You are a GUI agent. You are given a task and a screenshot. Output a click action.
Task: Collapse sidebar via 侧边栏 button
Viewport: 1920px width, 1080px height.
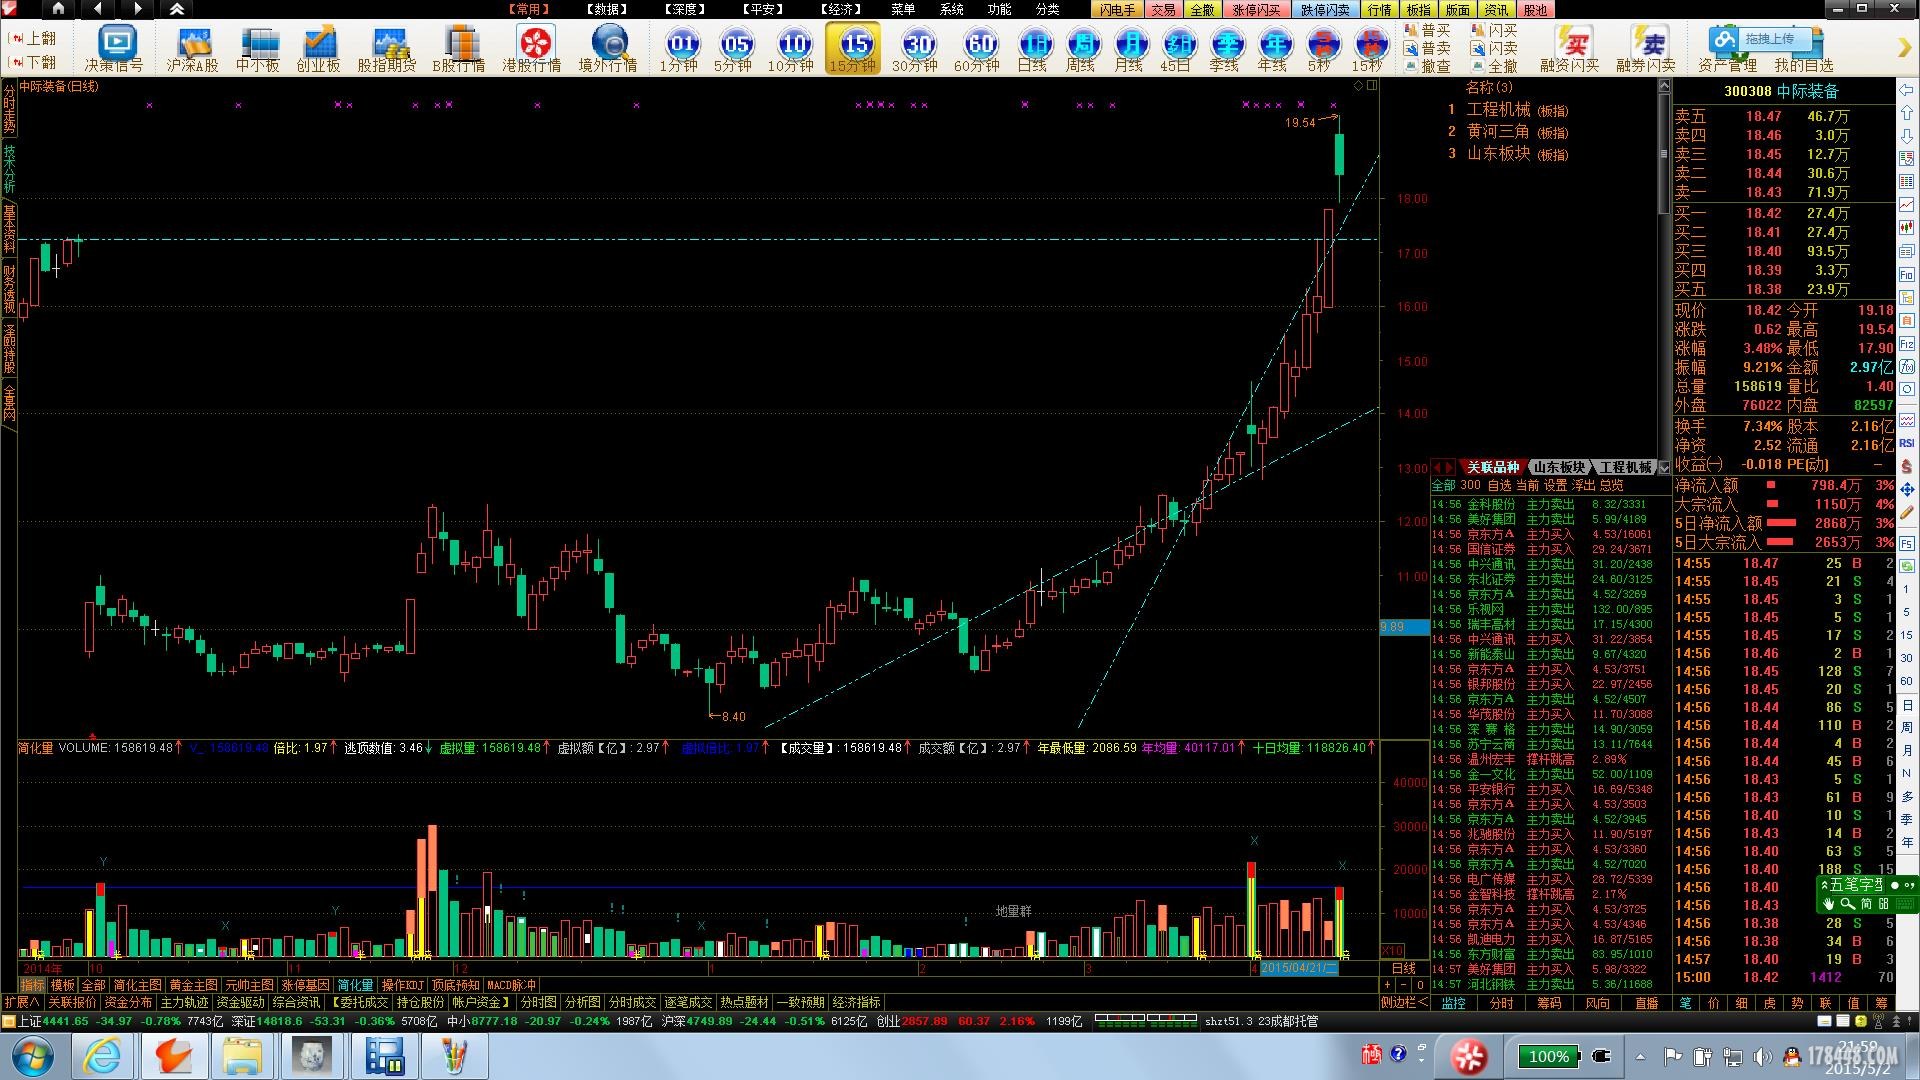pyautogui.click(x=1405, y=1002)
